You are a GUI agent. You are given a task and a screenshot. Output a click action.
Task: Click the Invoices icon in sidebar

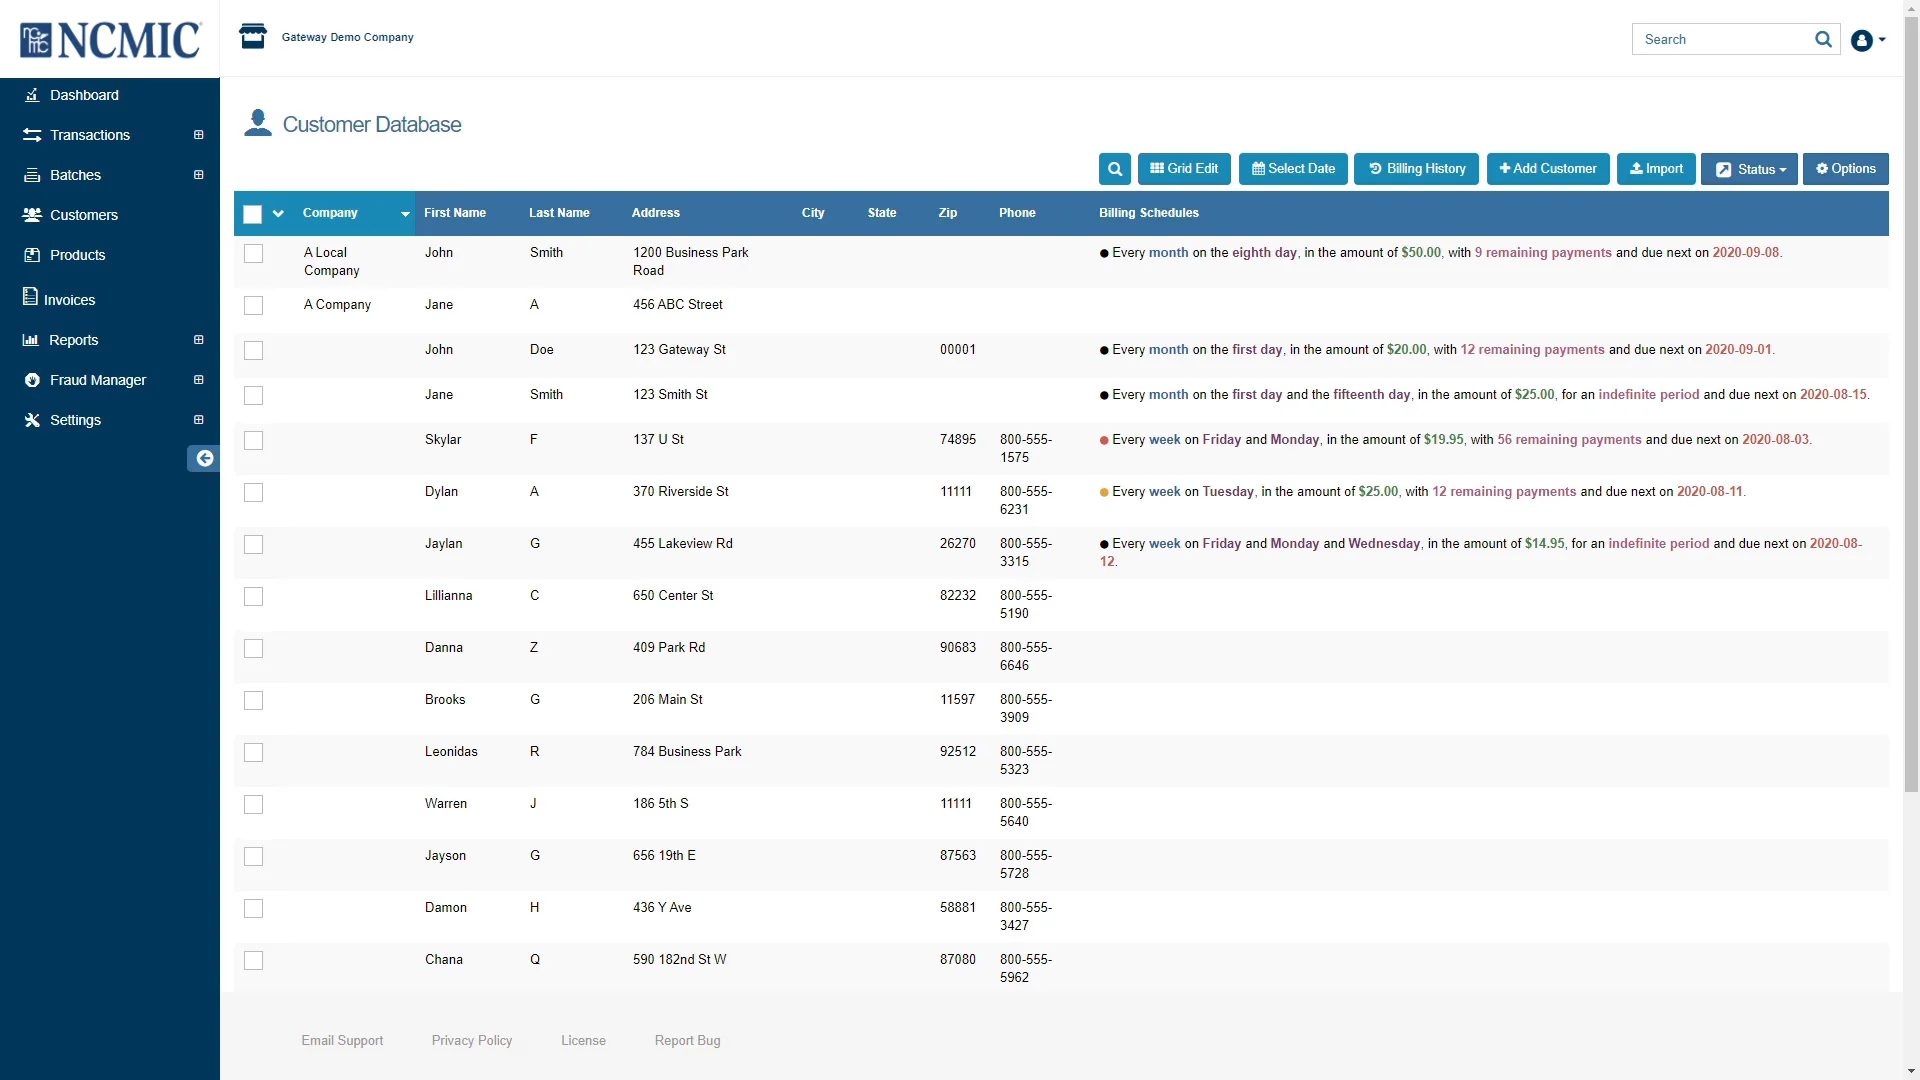coord(33,298)
